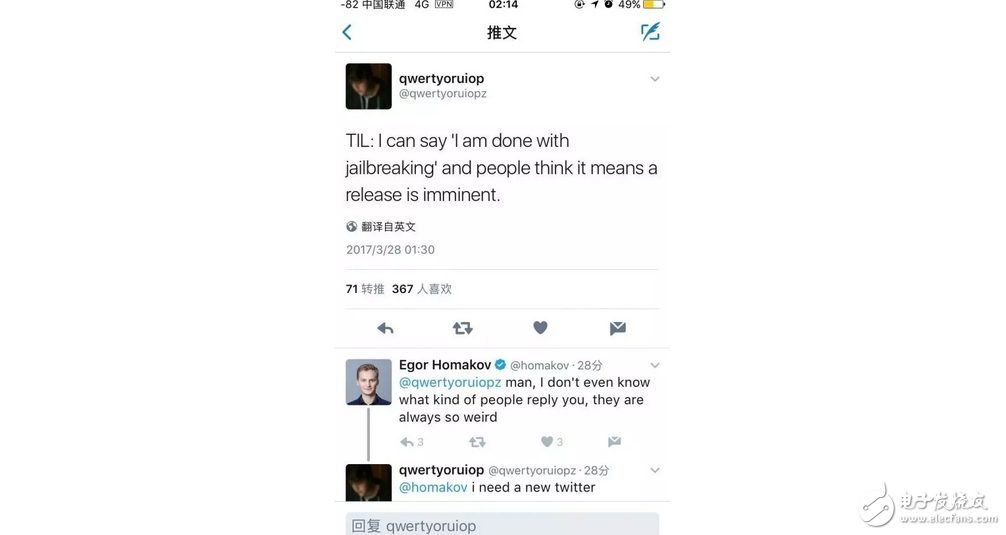Translate tweet using 翻译自英文 link

pyautogui.click(x=388, y=227)
